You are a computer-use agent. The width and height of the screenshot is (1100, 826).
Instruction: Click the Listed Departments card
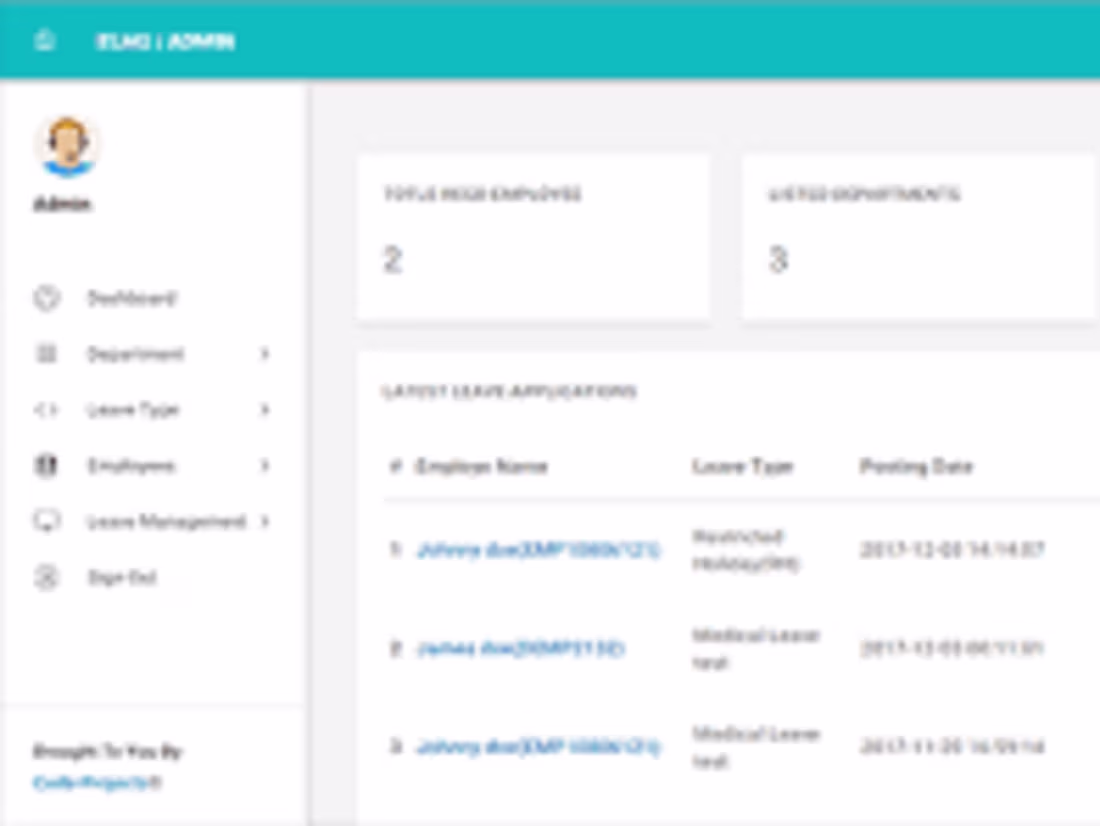click(920, 237)
